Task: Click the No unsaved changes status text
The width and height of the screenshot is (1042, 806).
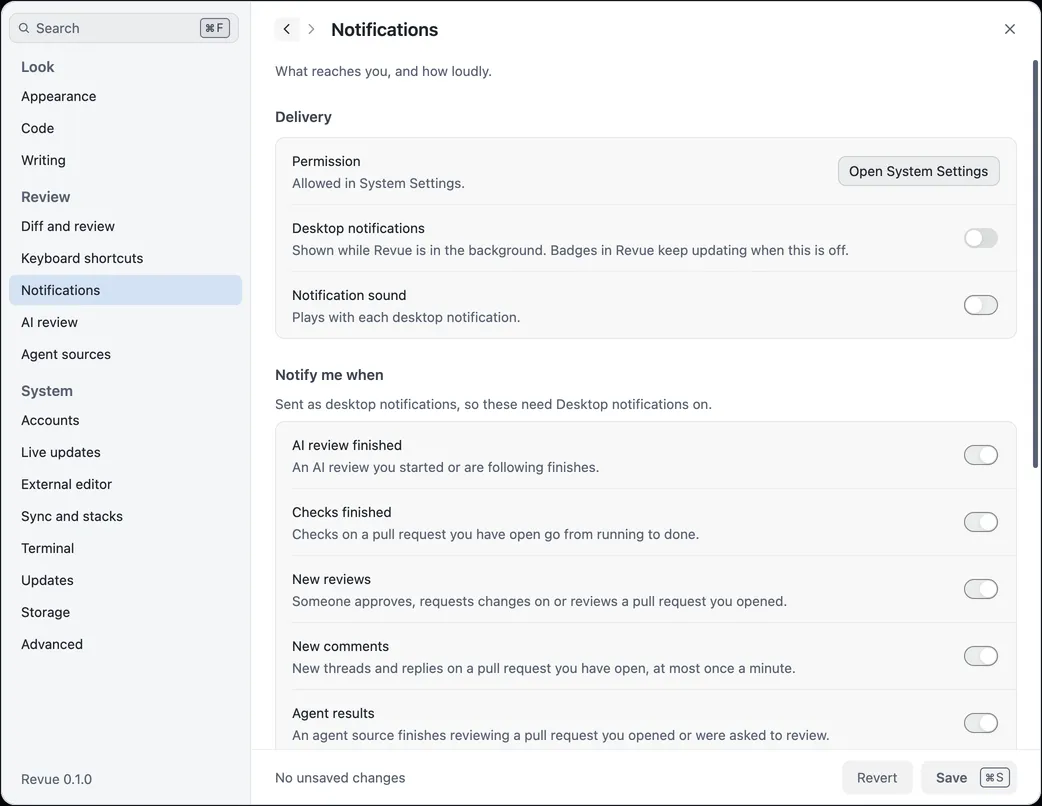Action: 340,777
